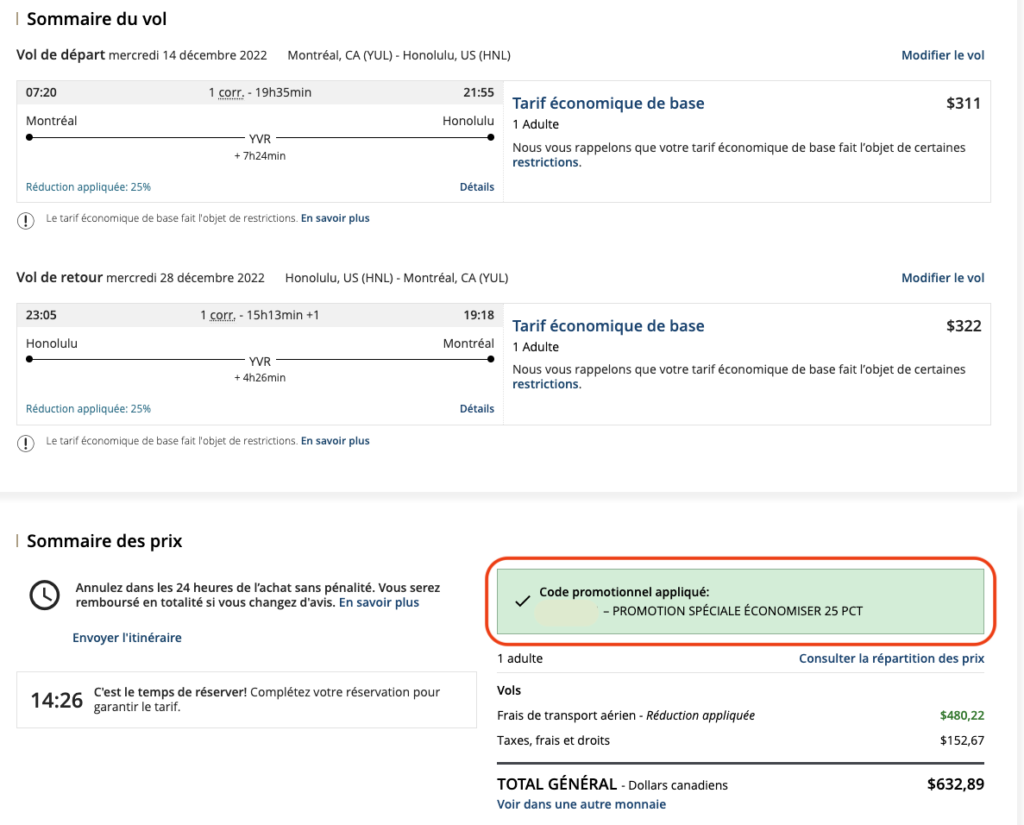Click the info icon below the return flight
Screen dimensions: 1024x825
tap(26, 442)
